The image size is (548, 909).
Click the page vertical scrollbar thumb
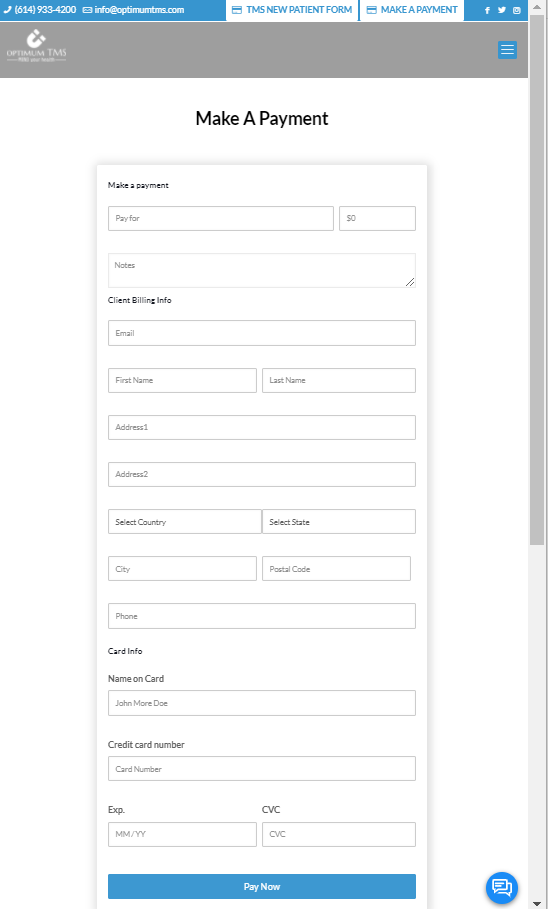pyautogui.click(x=536, y=279)
